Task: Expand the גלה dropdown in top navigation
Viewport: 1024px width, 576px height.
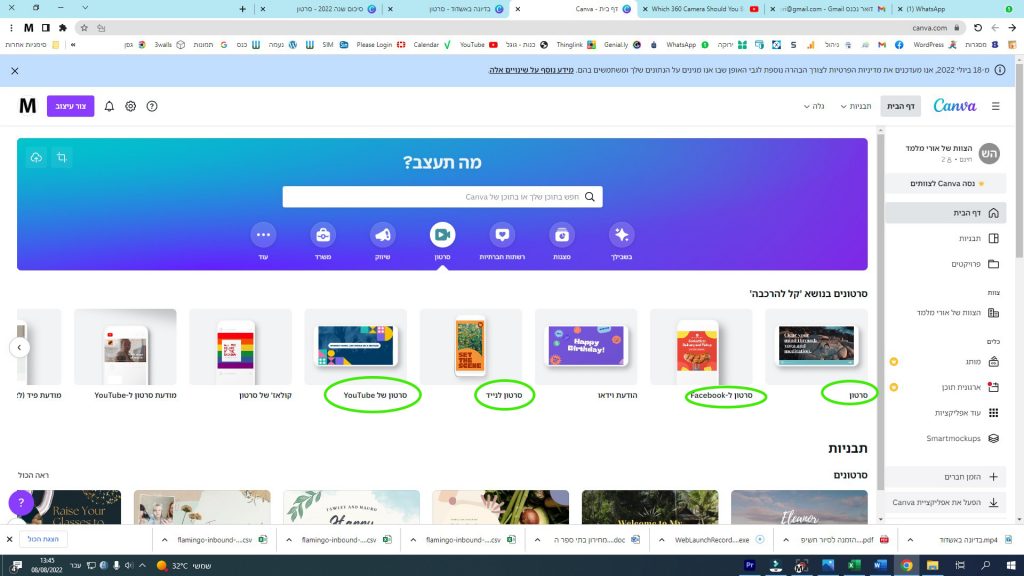Action: click(814, 106)
